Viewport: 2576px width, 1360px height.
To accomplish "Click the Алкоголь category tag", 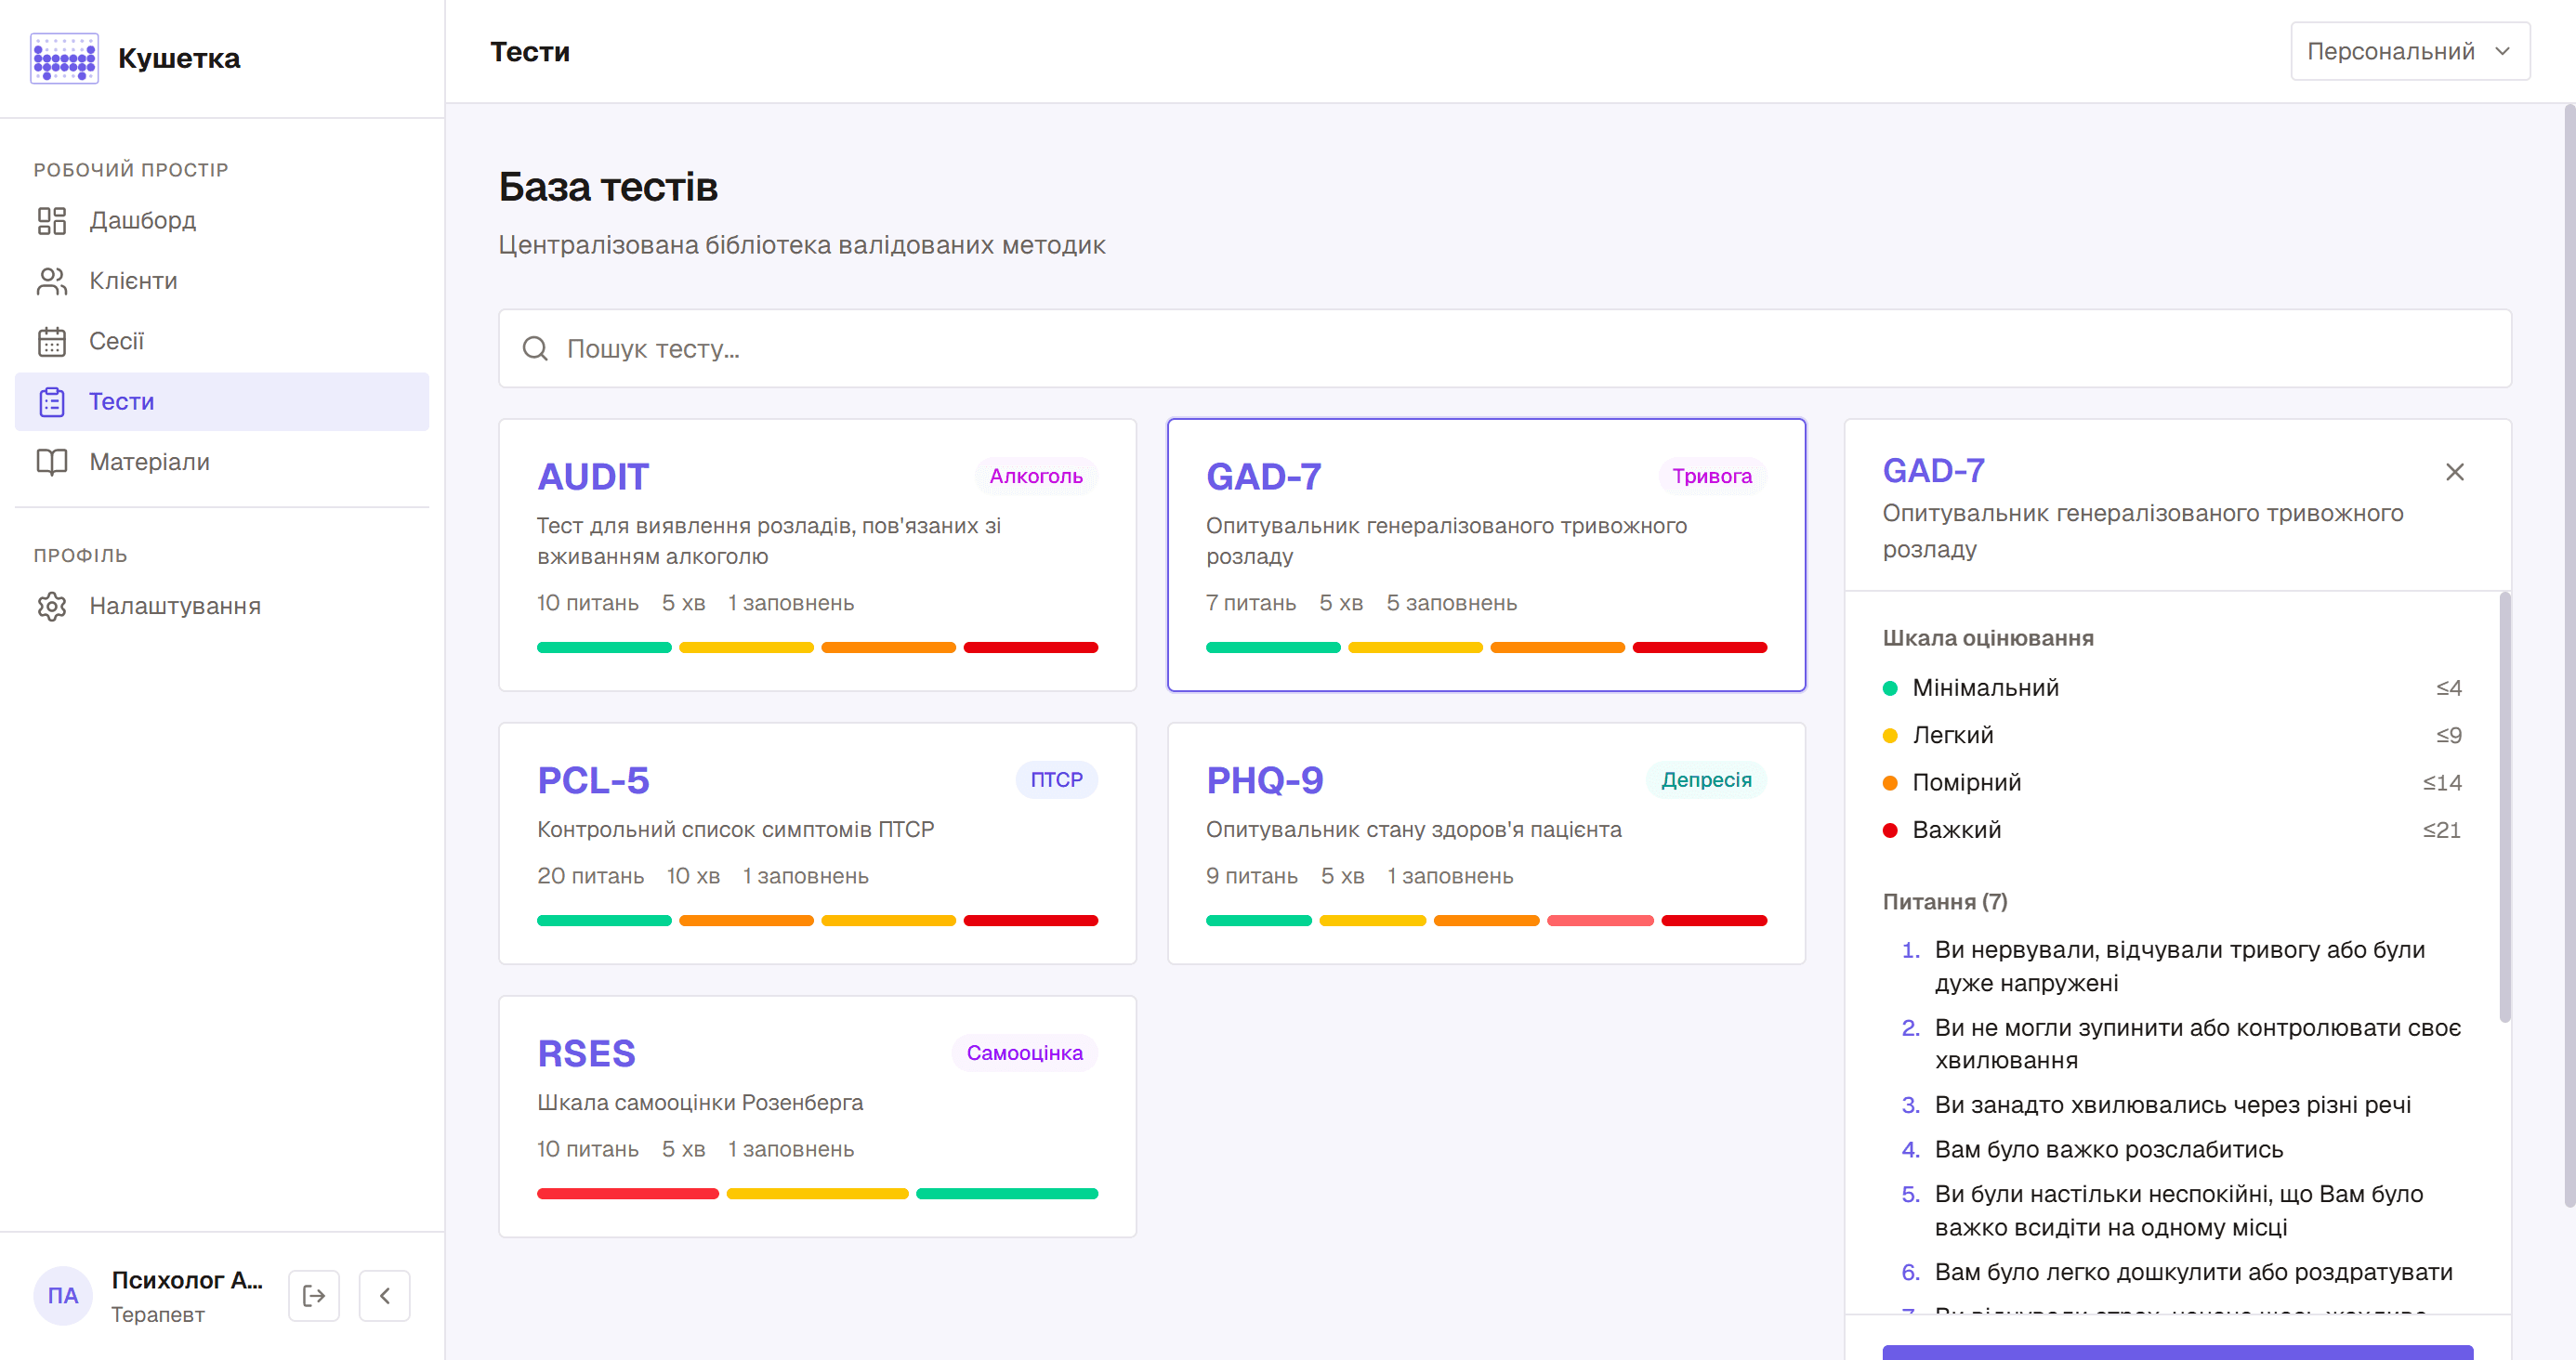I will (1036, 476).
